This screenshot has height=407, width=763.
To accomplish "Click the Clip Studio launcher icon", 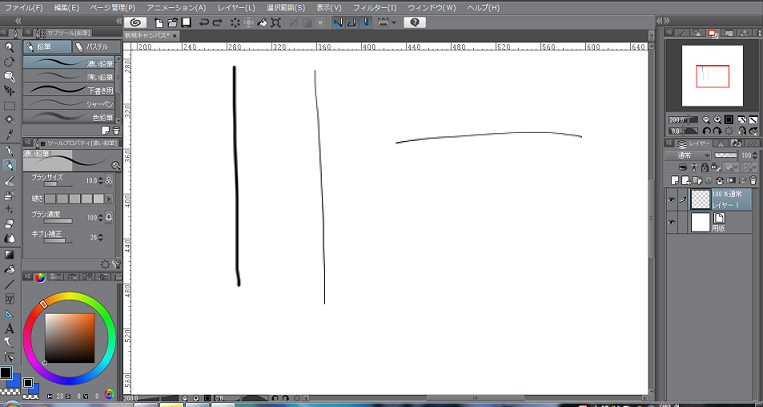I will tap(136, 21).
